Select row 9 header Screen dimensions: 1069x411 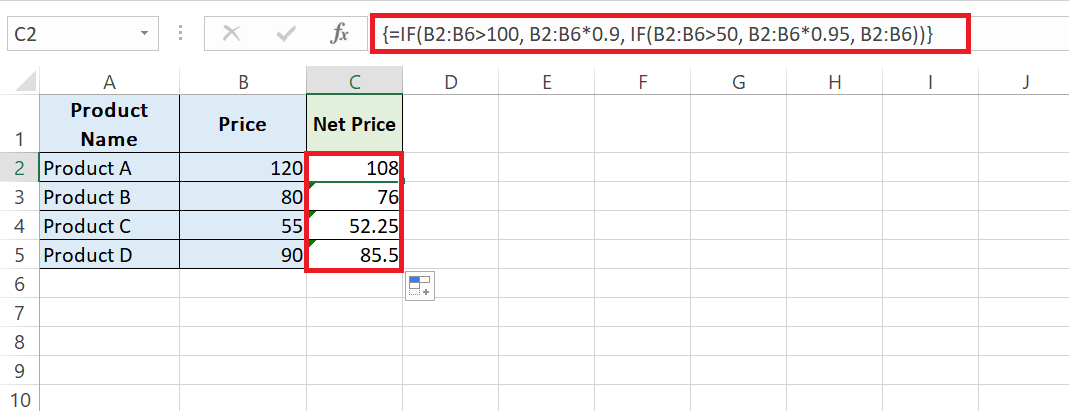19,371
